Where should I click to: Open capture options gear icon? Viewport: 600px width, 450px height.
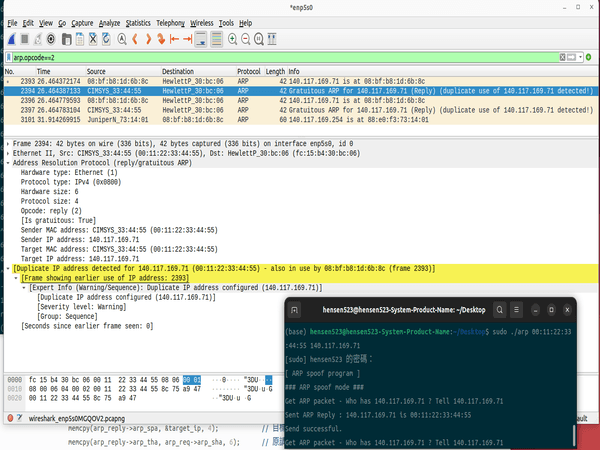tap(51, 39)
